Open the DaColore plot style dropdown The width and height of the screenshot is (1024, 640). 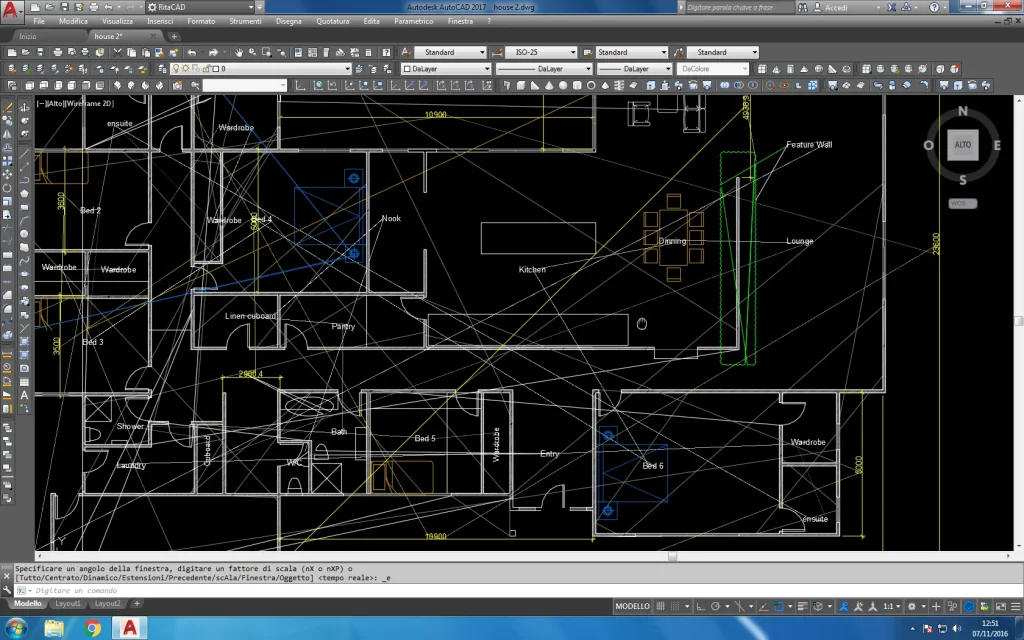(744, 68)
